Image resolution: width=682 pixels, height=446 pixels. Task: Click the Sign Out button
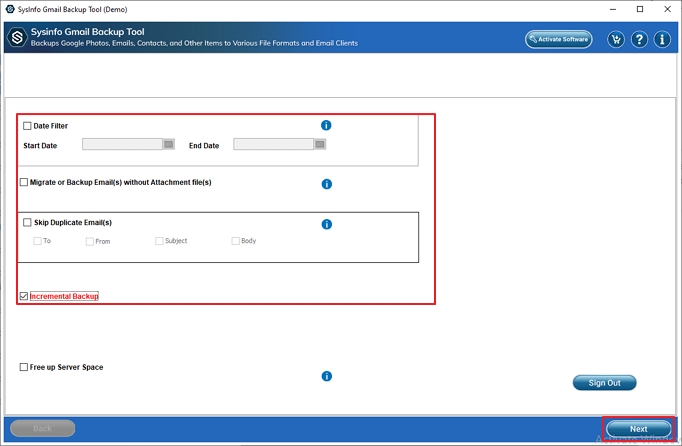(x=604, y=383)
